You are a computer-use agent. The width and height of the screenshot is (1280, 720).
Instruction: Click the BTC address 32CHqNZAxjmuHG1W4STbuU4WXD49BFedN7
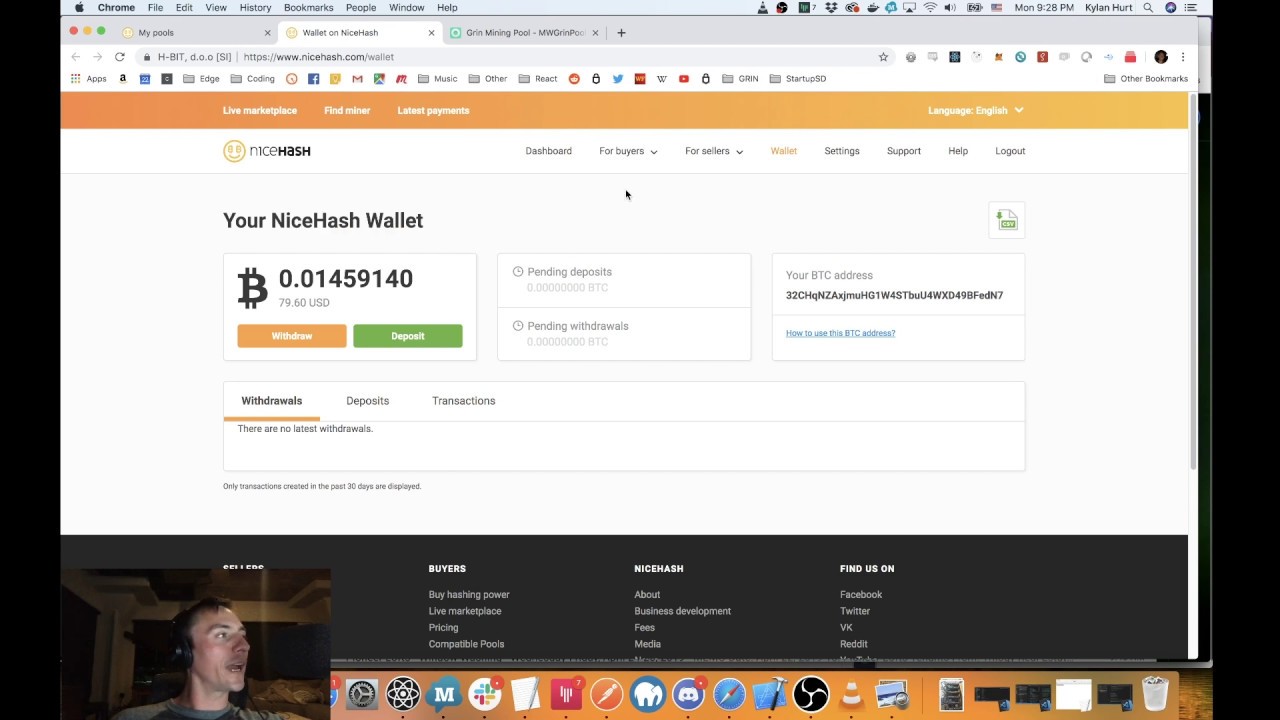pos(894,295)
